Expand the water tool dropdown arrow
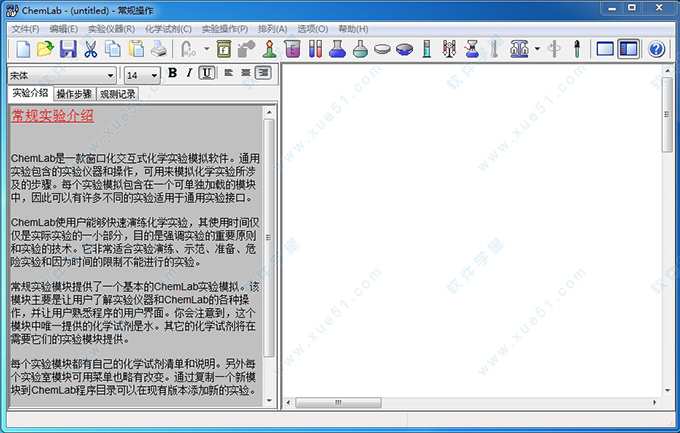Image resolution: width=680 pixels, height=433 pixels. pos(206,49)
